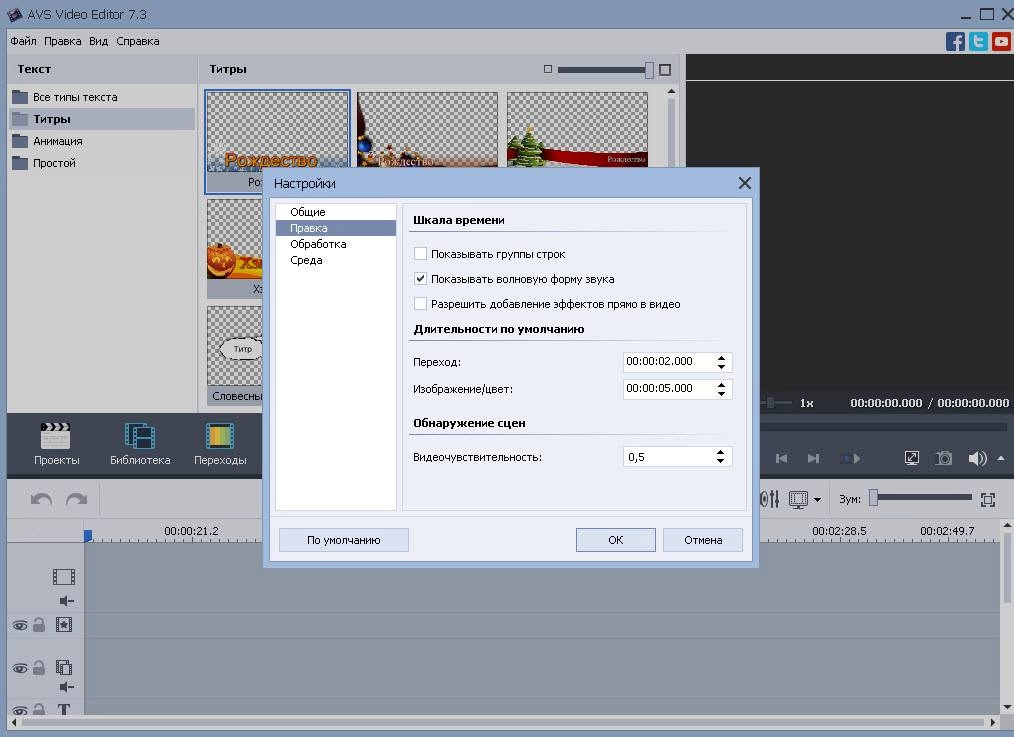Undo last action arrow

click(x=41, y=499)
